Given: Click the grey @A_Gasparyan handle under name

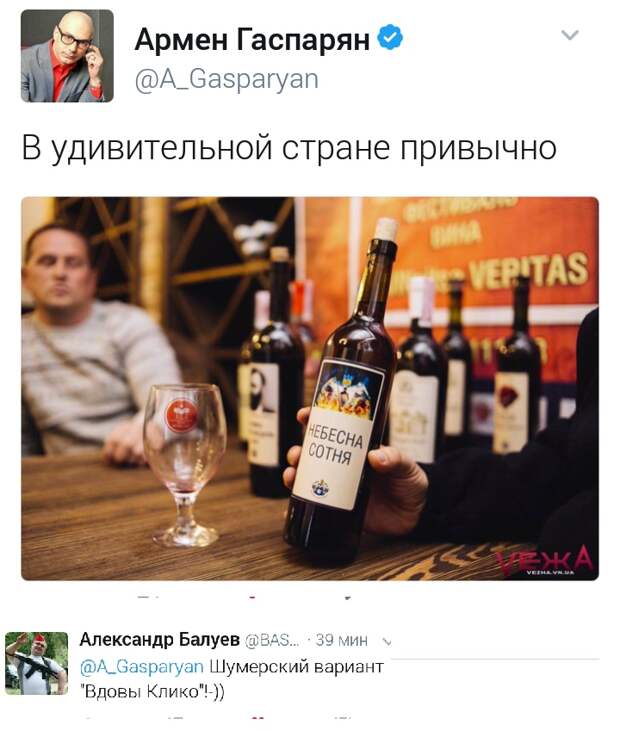Looking at the screenshot, I should (x=227, y=80).
